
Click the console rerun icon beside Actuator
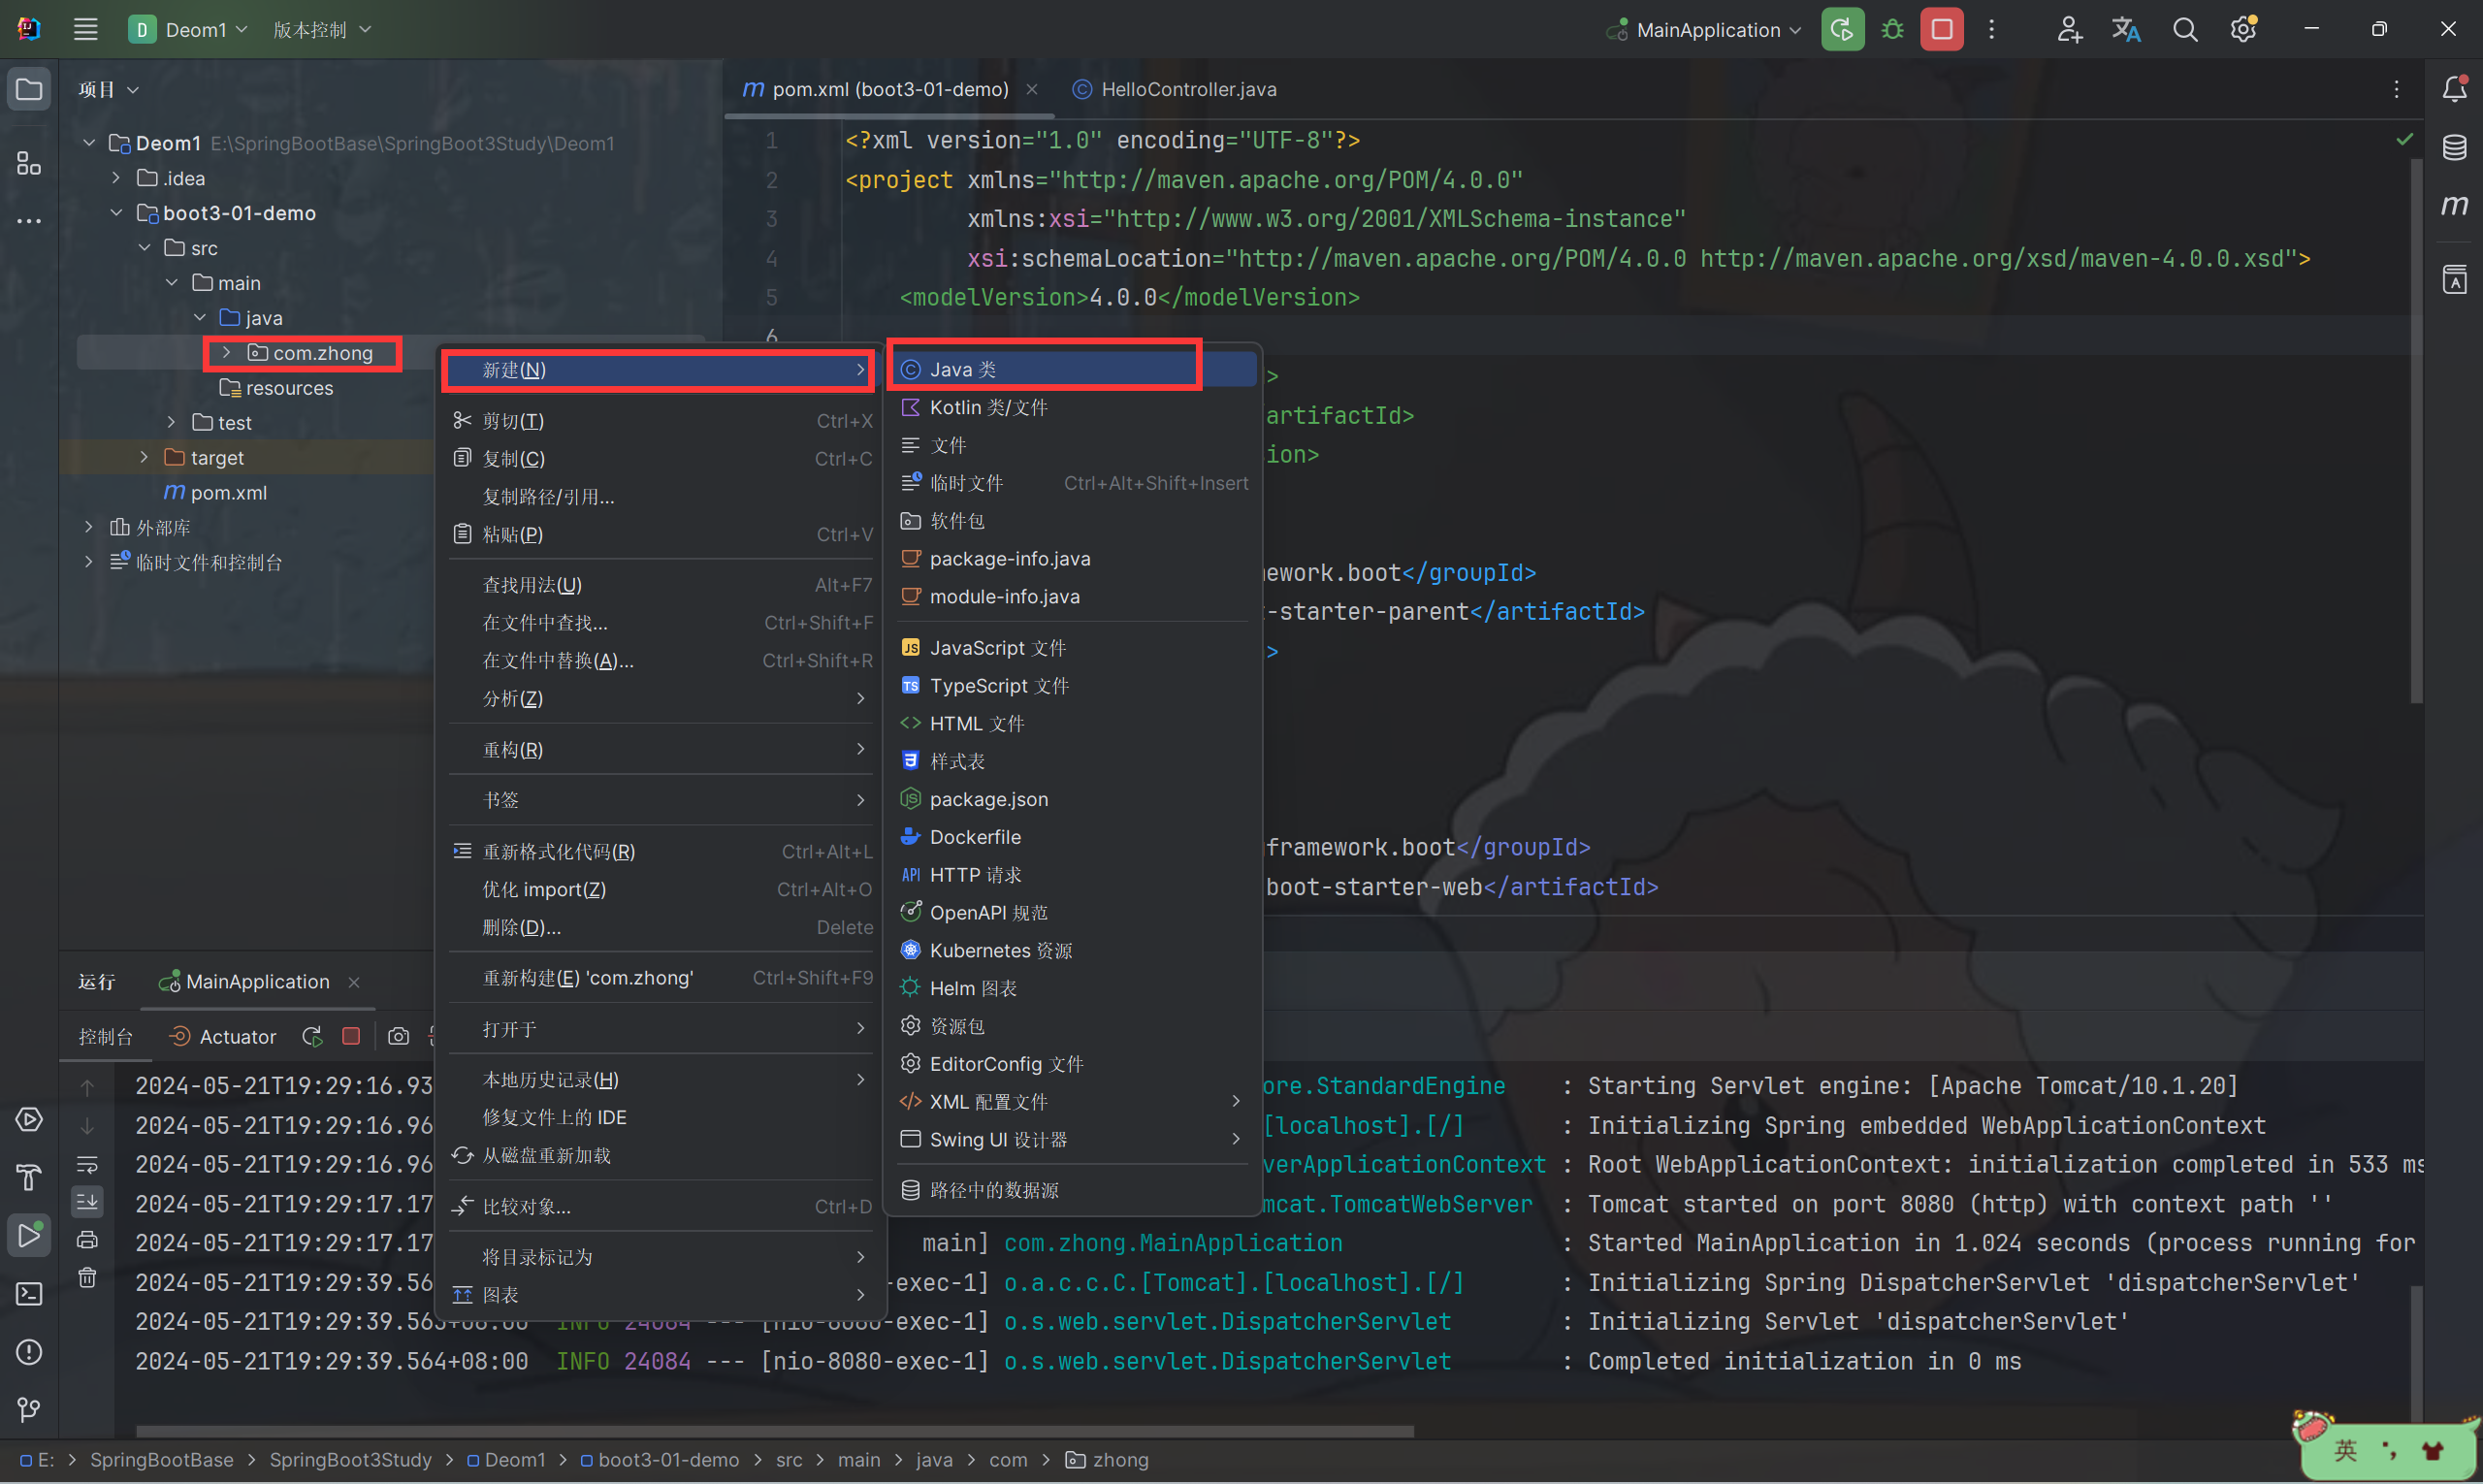tap(312, 1037)
